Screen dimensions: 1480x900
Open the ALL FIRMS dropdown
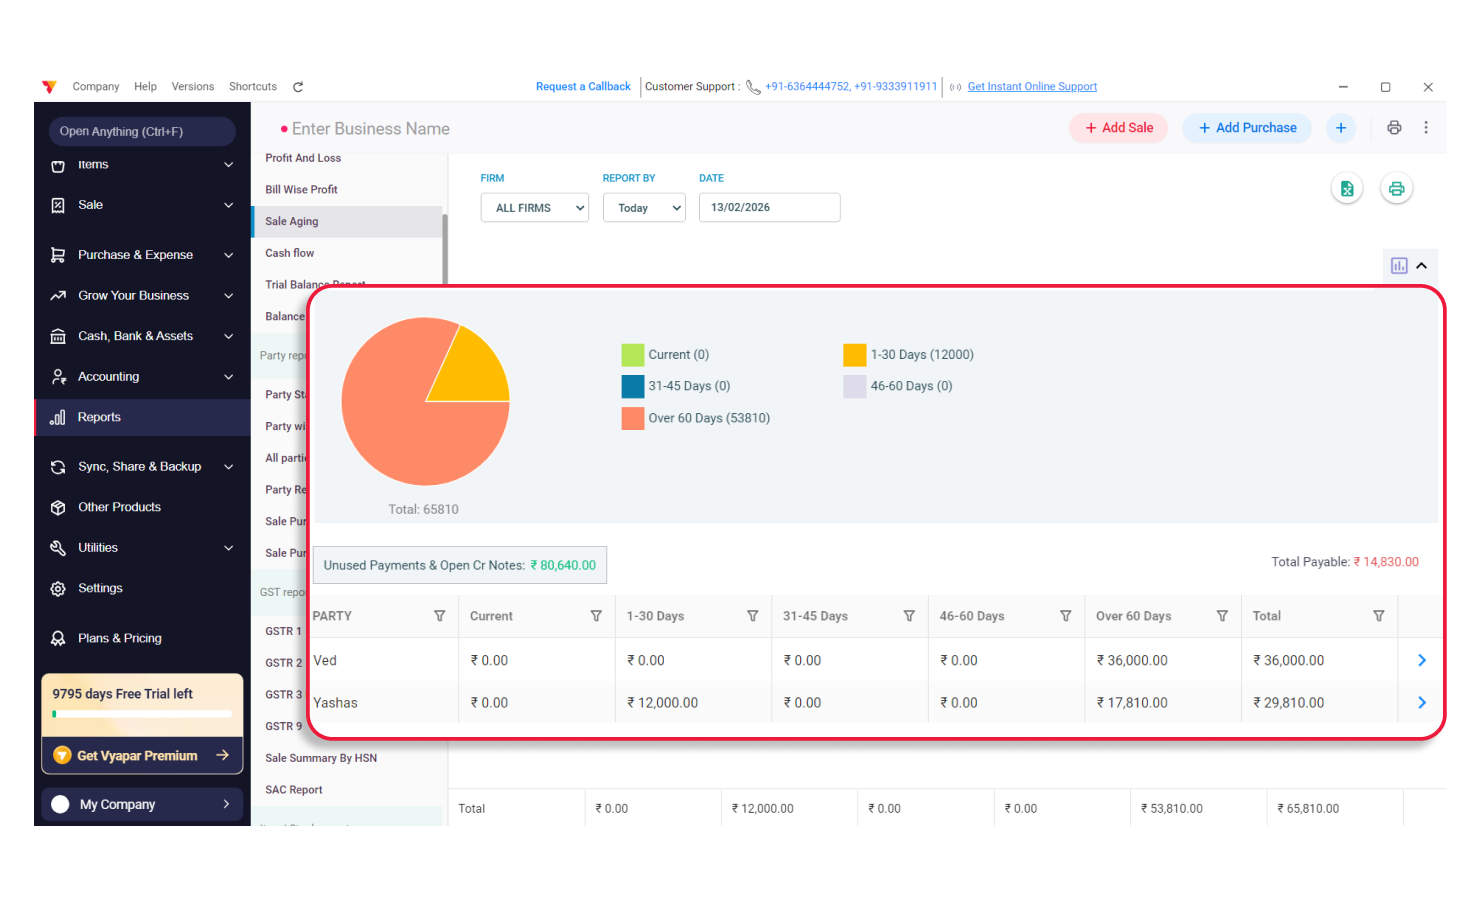(535, 208)
